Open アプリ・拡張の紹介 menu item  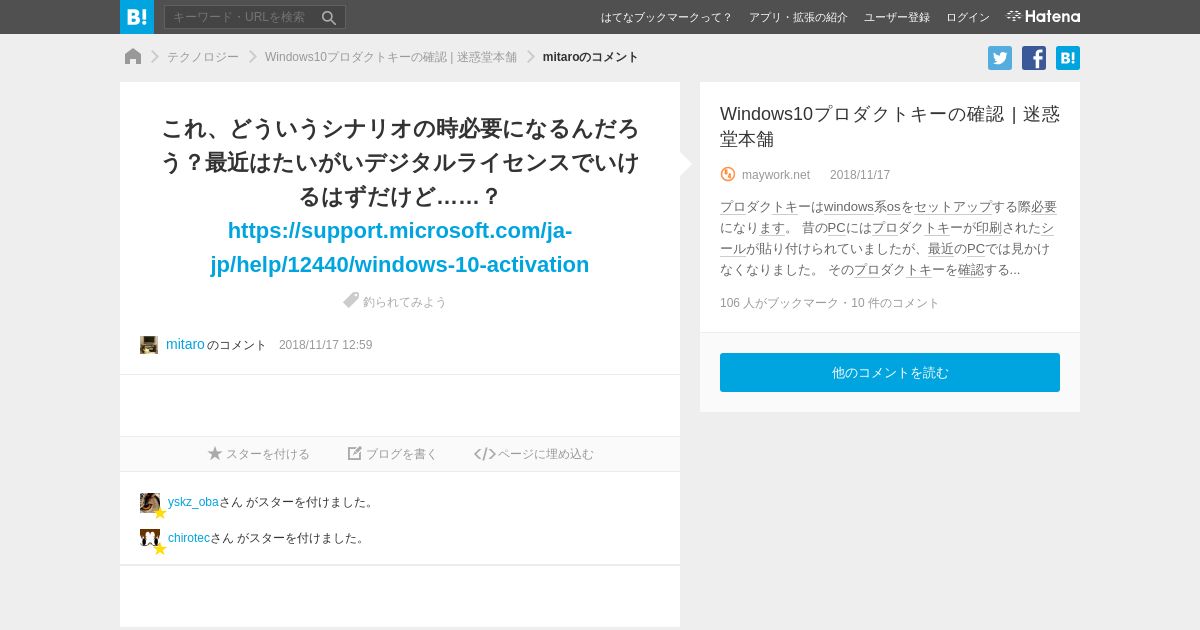point(798,17)
